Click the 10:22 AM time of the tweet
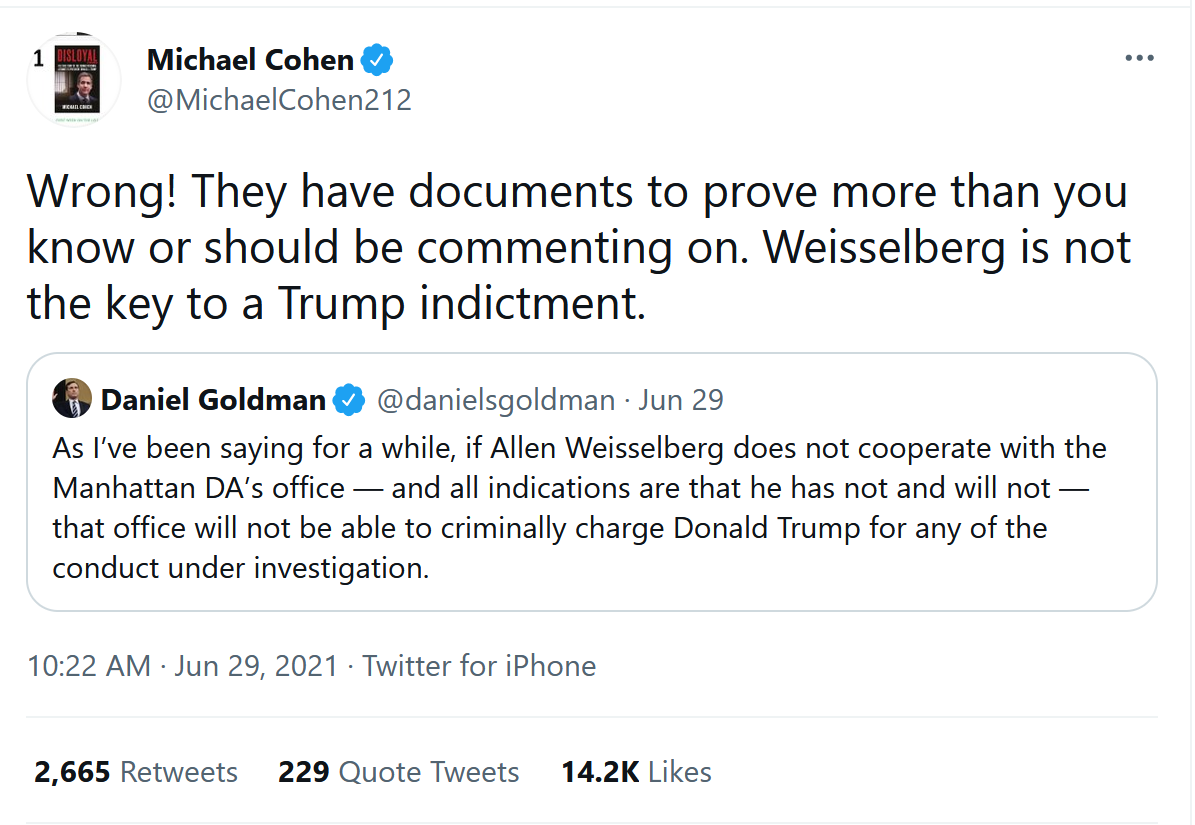Image resolution: width=1195 pixels, height=825 pixels. point(89,666)
